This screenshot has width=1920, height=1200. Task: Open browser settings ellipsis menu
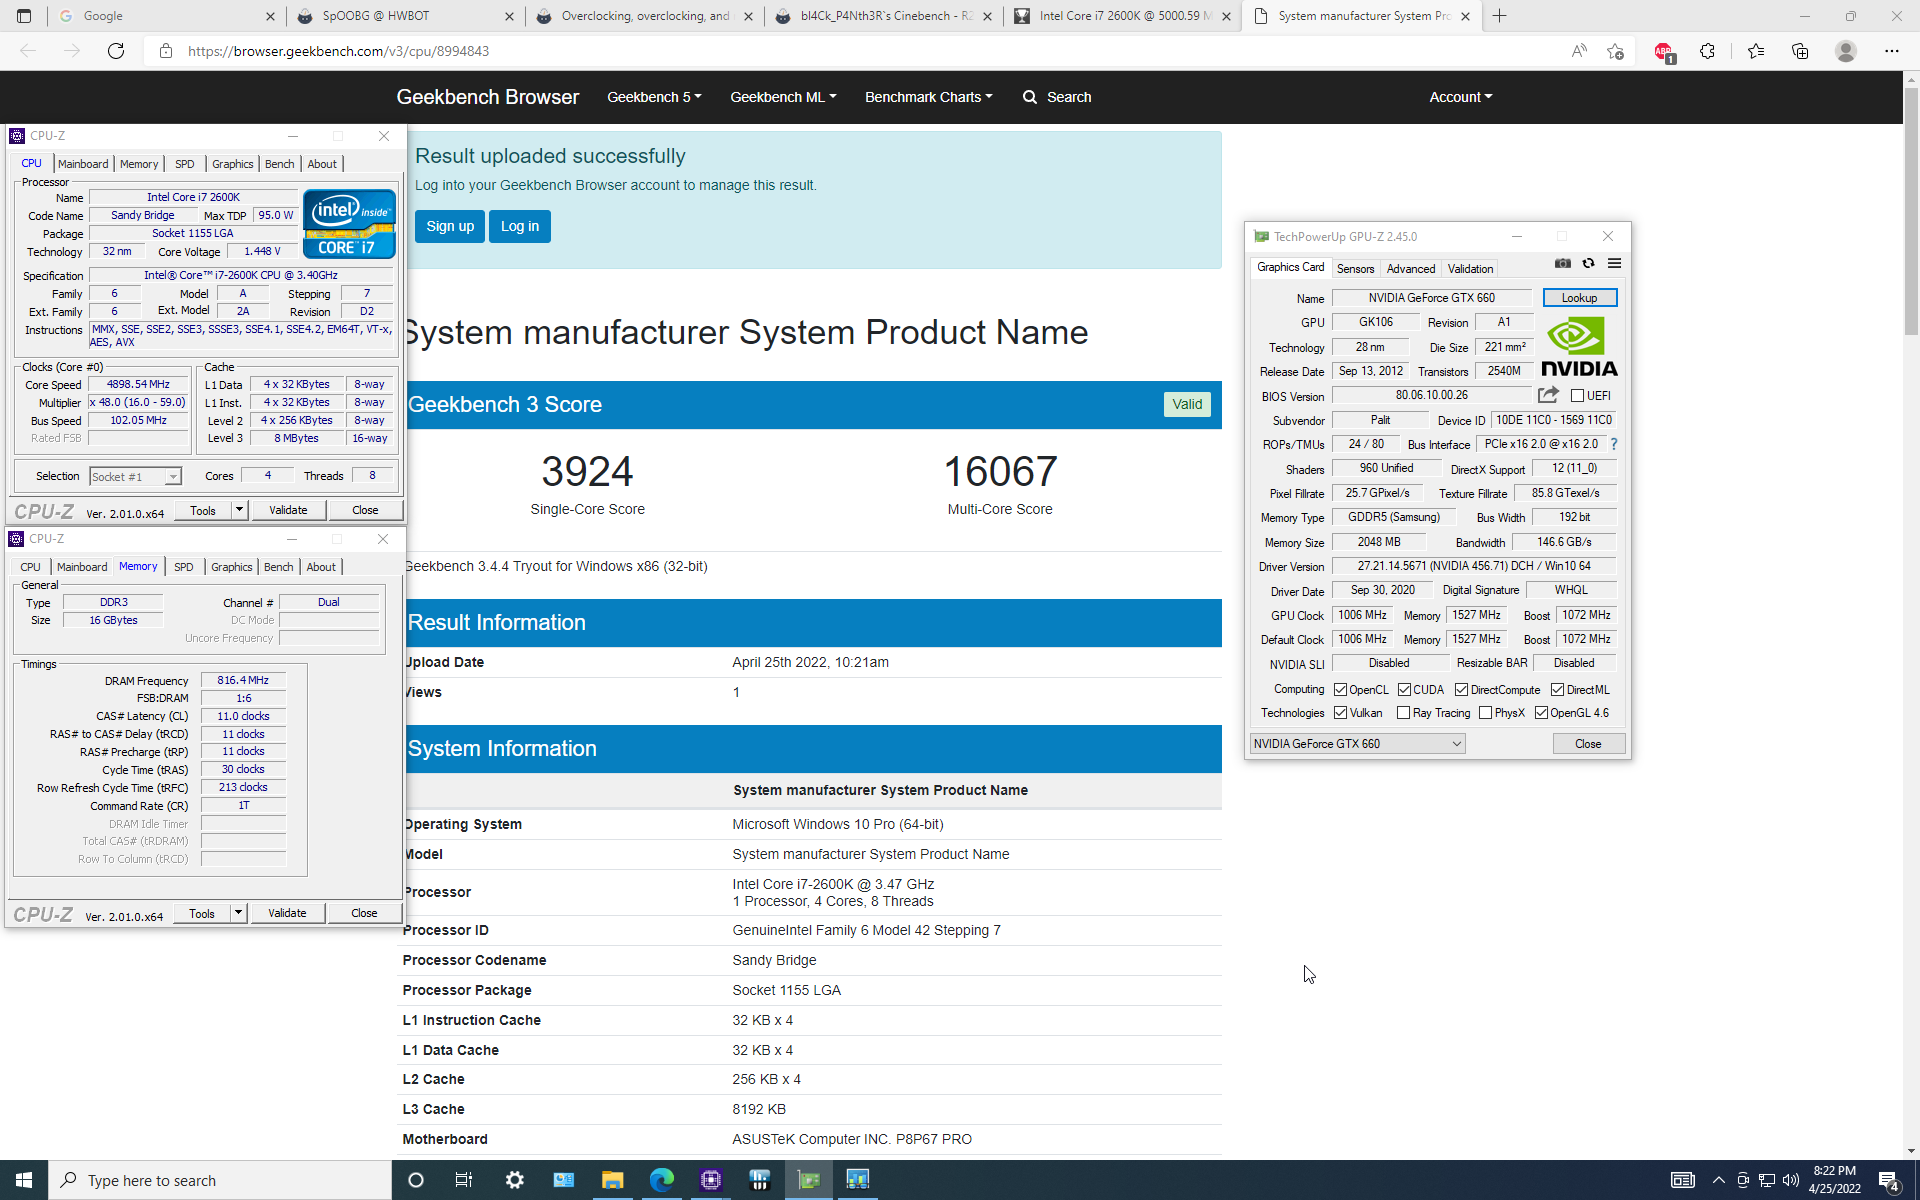point(1891,51)
